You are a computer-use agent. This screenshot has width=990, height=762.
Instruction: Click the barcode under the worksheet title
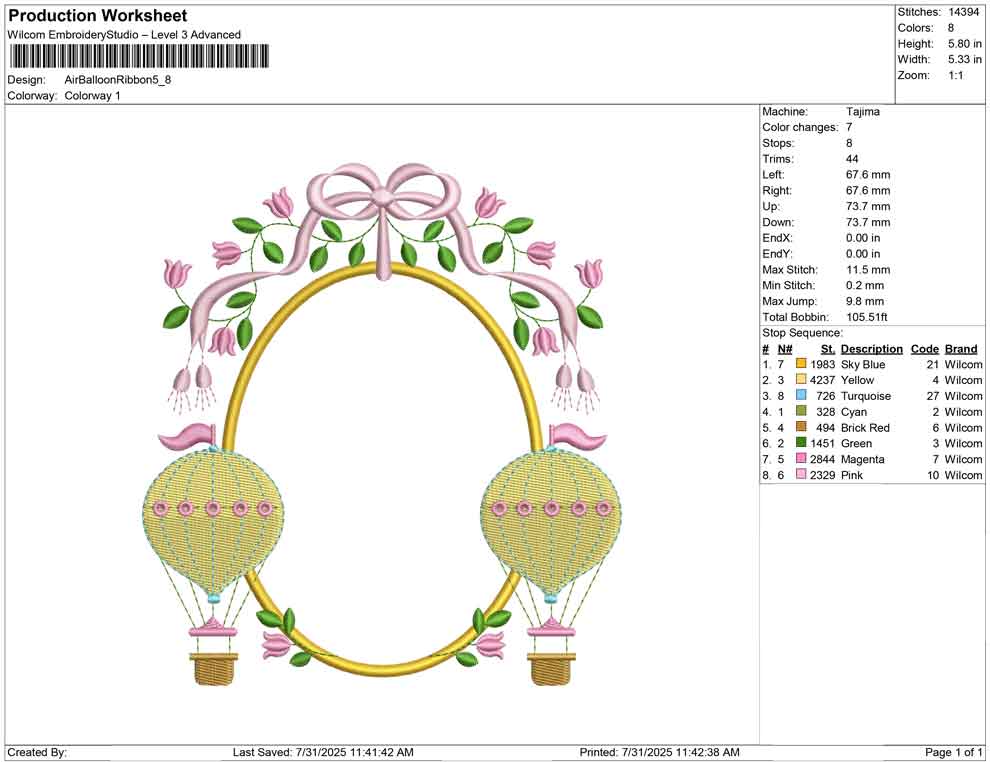[138, 56]
